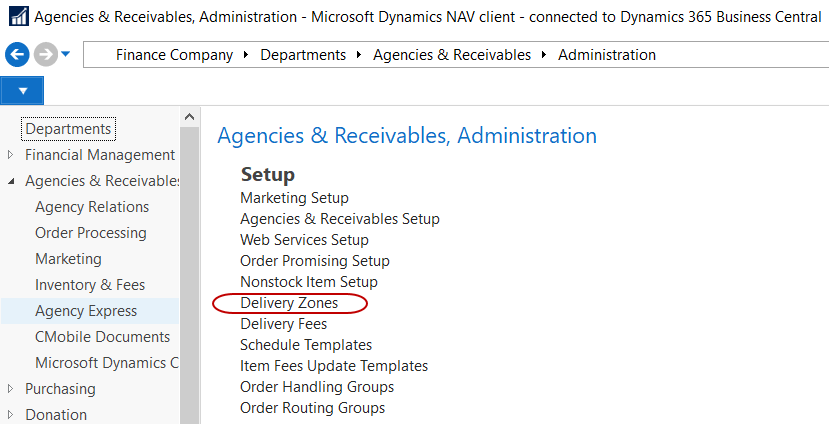Expand the Financial Management tree node
The height and width of the screenshot is (424, 829).
(11, 155)
